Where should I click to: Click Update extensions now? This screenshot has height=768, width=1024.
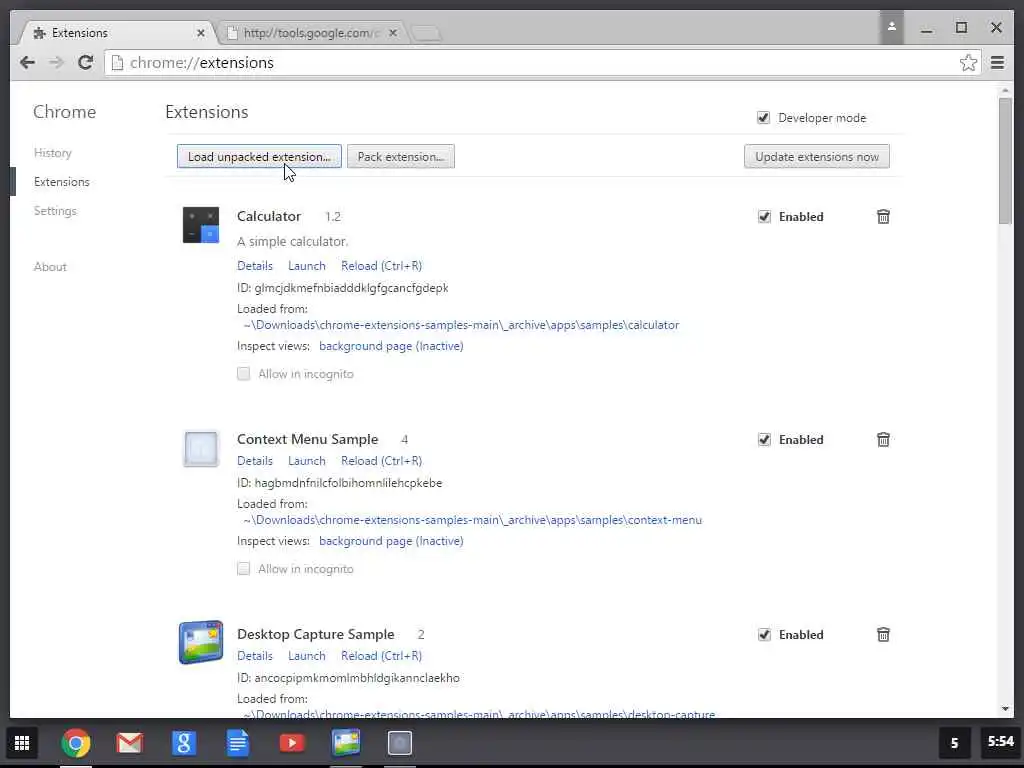[816, 157]
